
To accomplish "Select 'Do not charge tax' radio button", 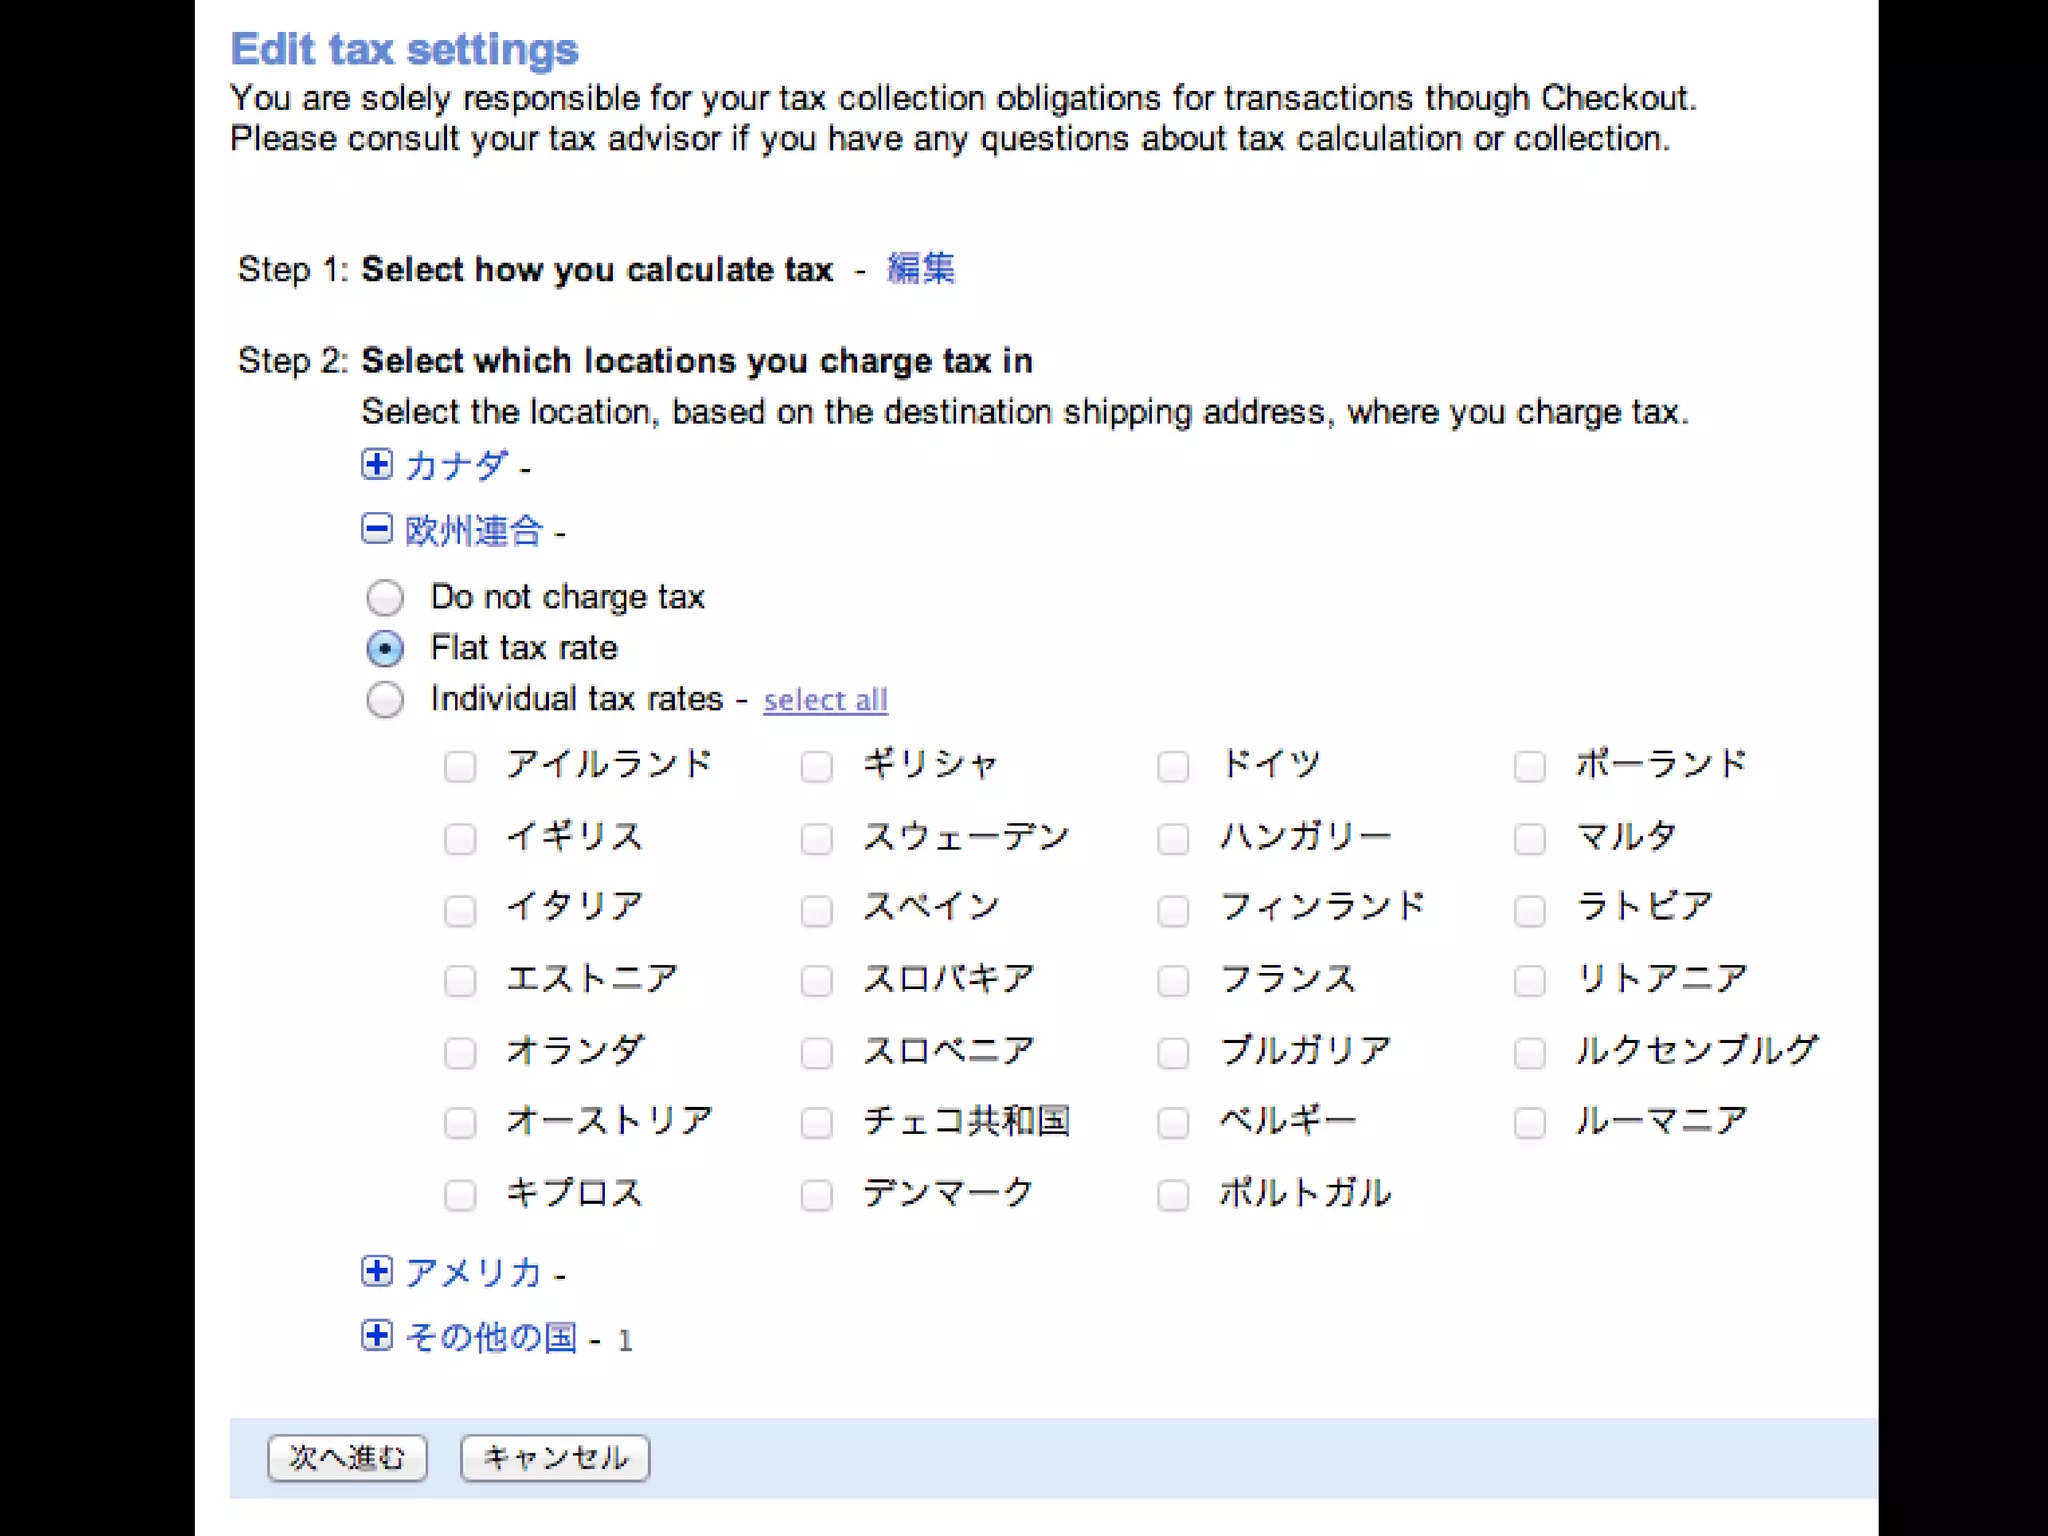I will [x=385, y=598].
